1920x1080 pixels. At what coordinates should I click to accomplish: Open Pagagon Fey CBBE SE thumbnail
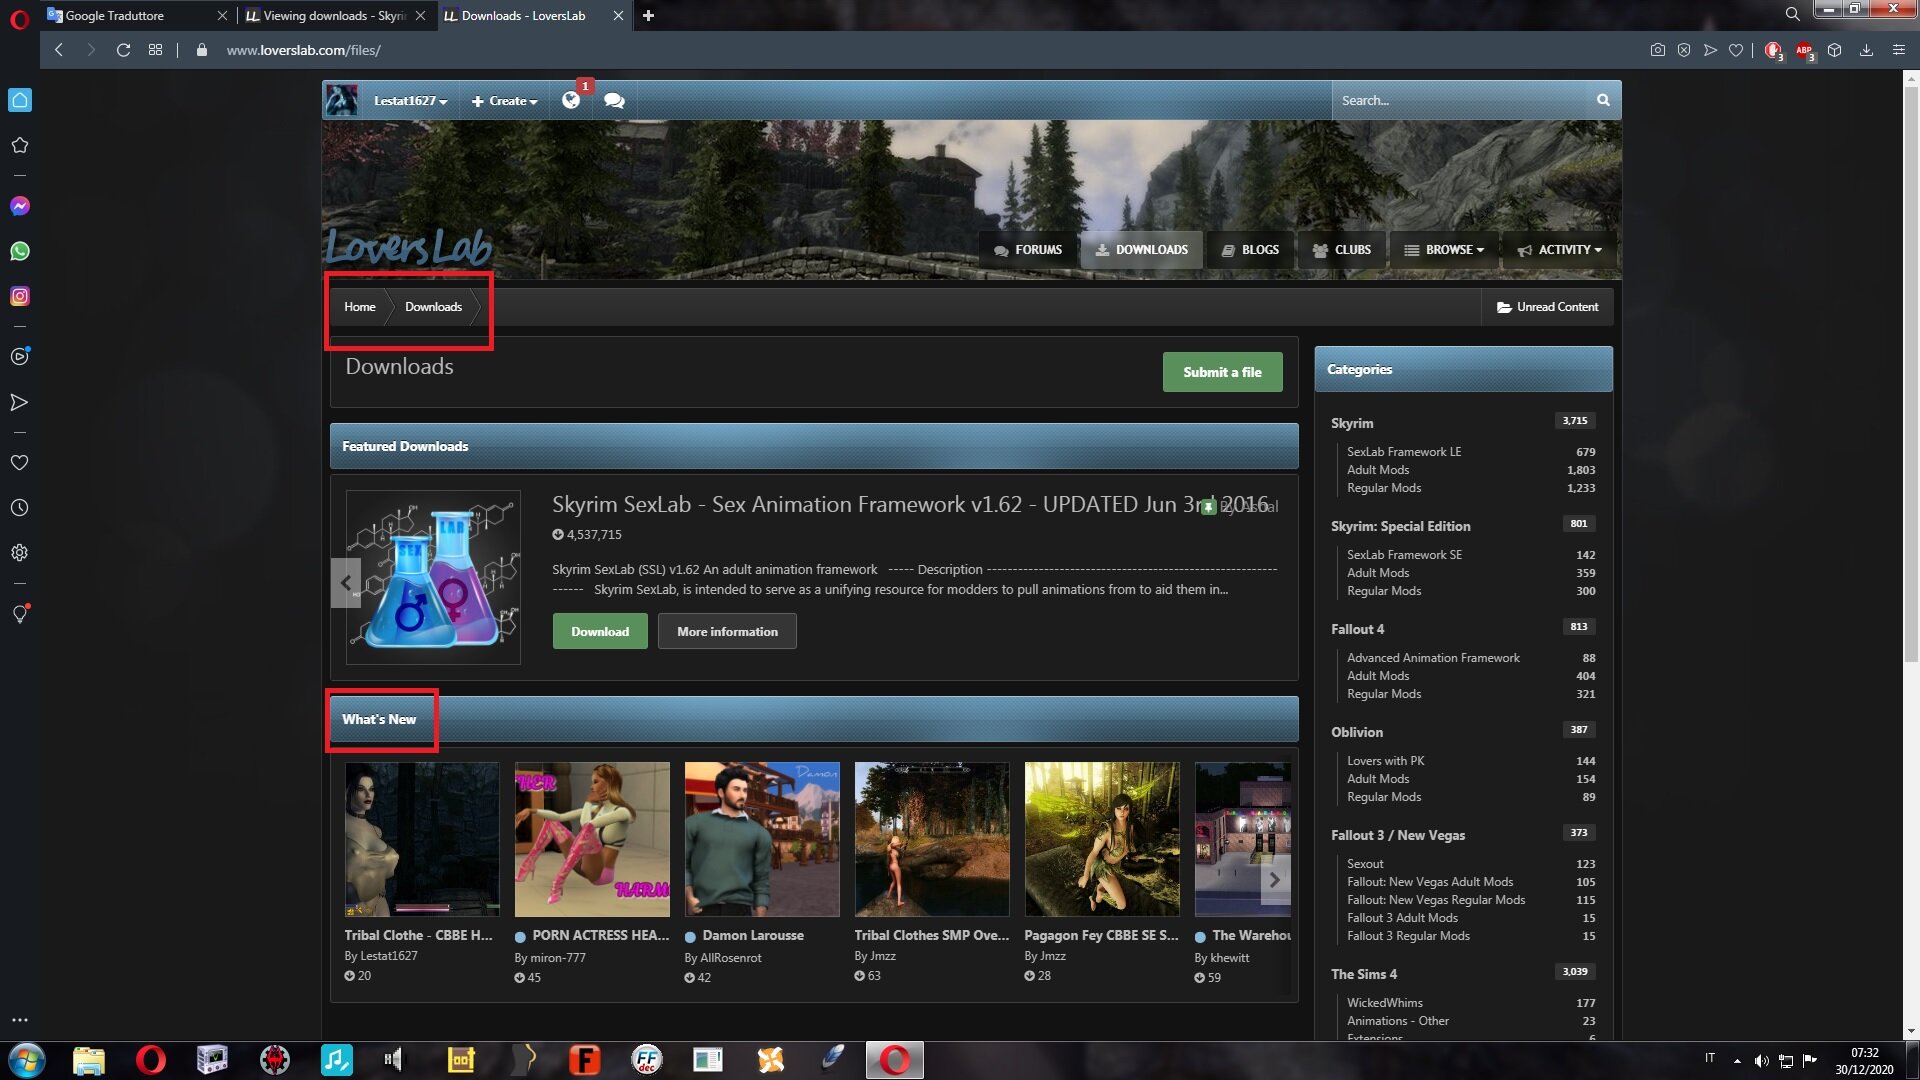tap(1102, 840)
